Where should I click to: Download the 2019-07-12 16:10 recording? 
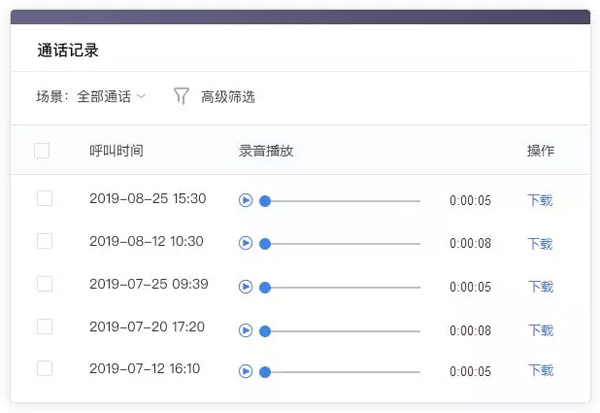[x=540, y=371]
